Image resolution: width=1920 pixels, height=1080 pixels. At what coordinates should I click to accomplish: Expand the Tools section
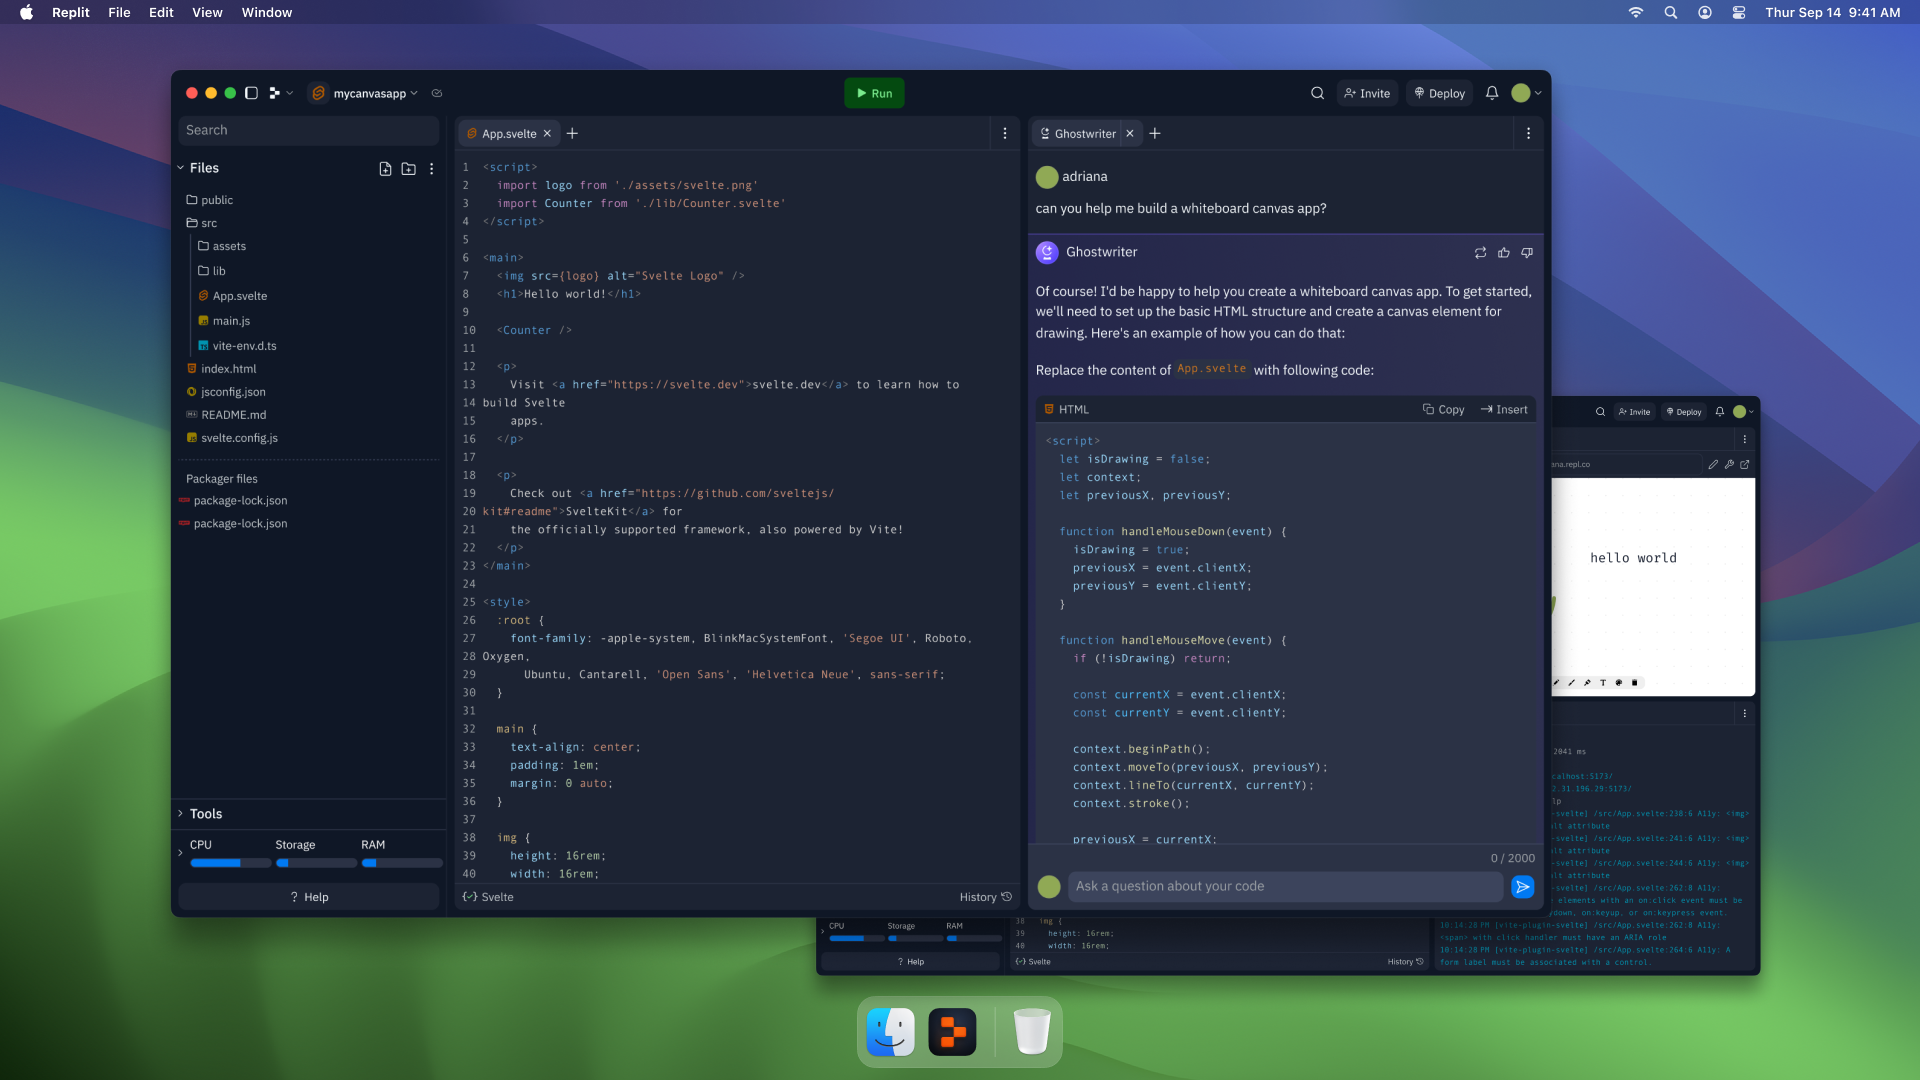pos(181,814)
